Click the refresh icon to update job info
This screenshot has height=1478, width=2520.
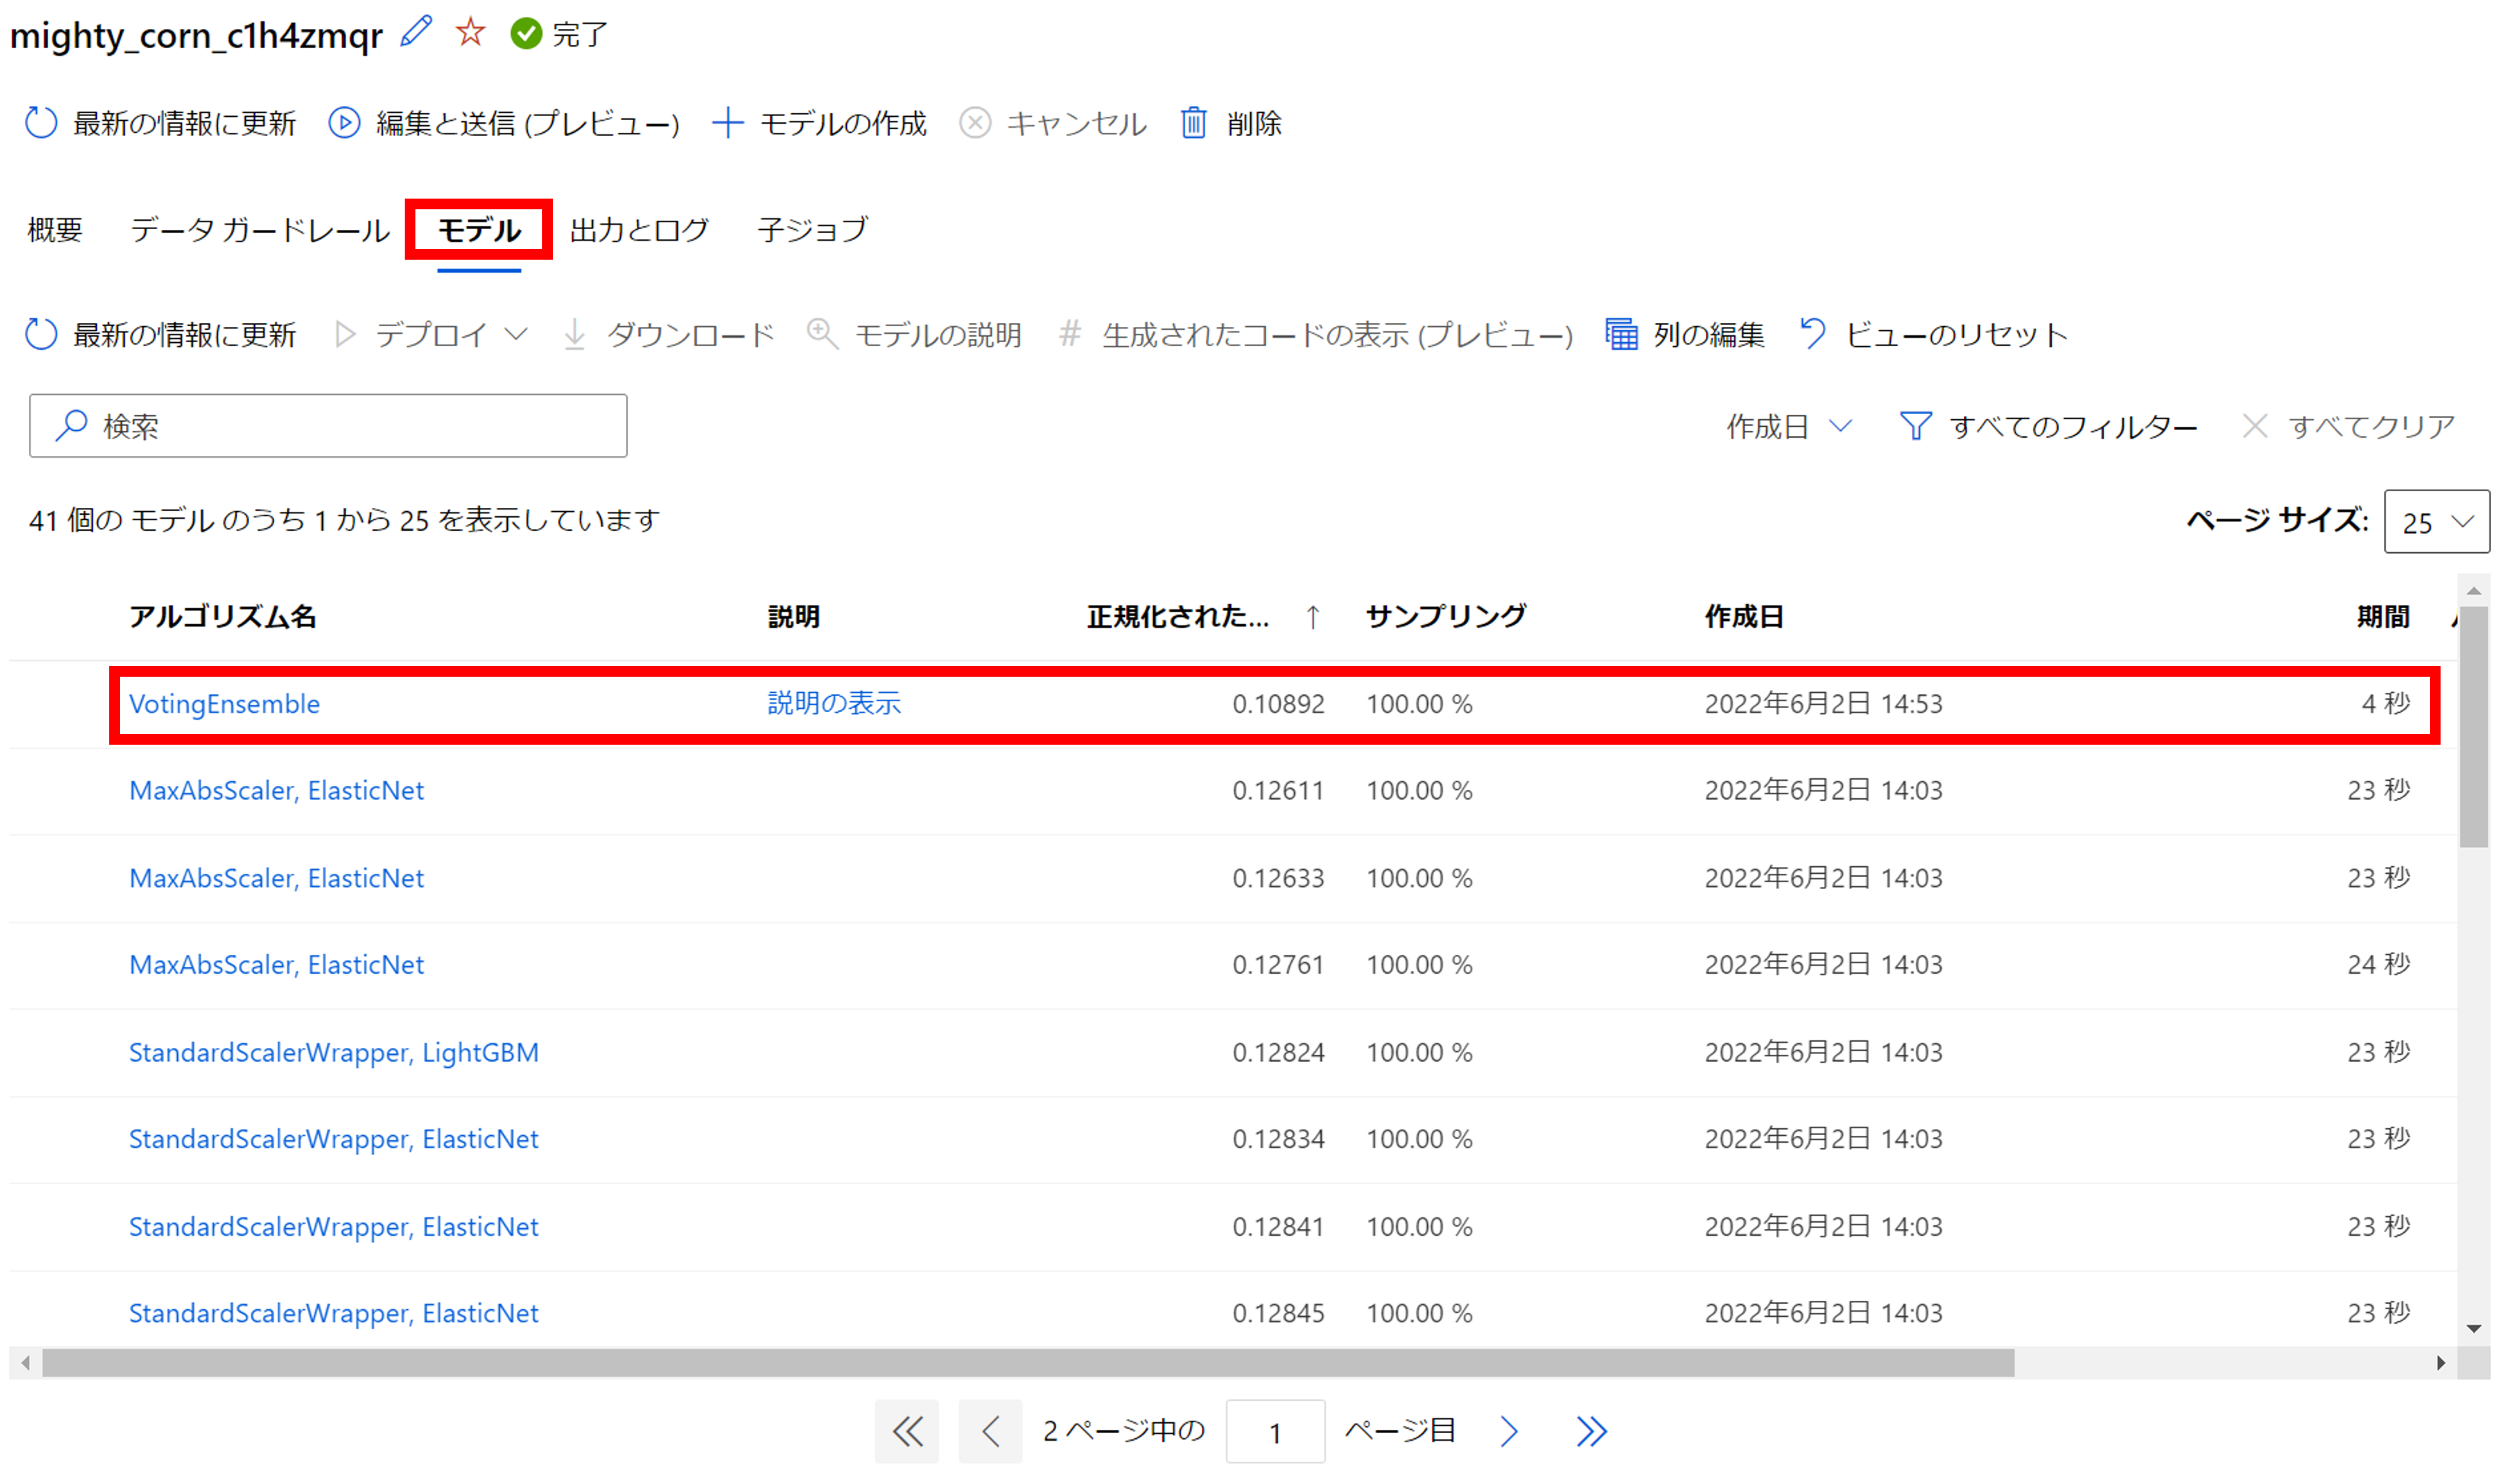click(41, 122)
